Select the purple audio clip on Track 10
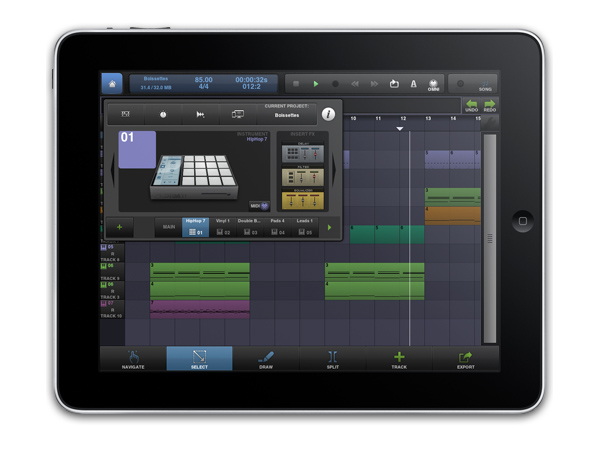This screenshot has height=450, width=600. [200, 310]
